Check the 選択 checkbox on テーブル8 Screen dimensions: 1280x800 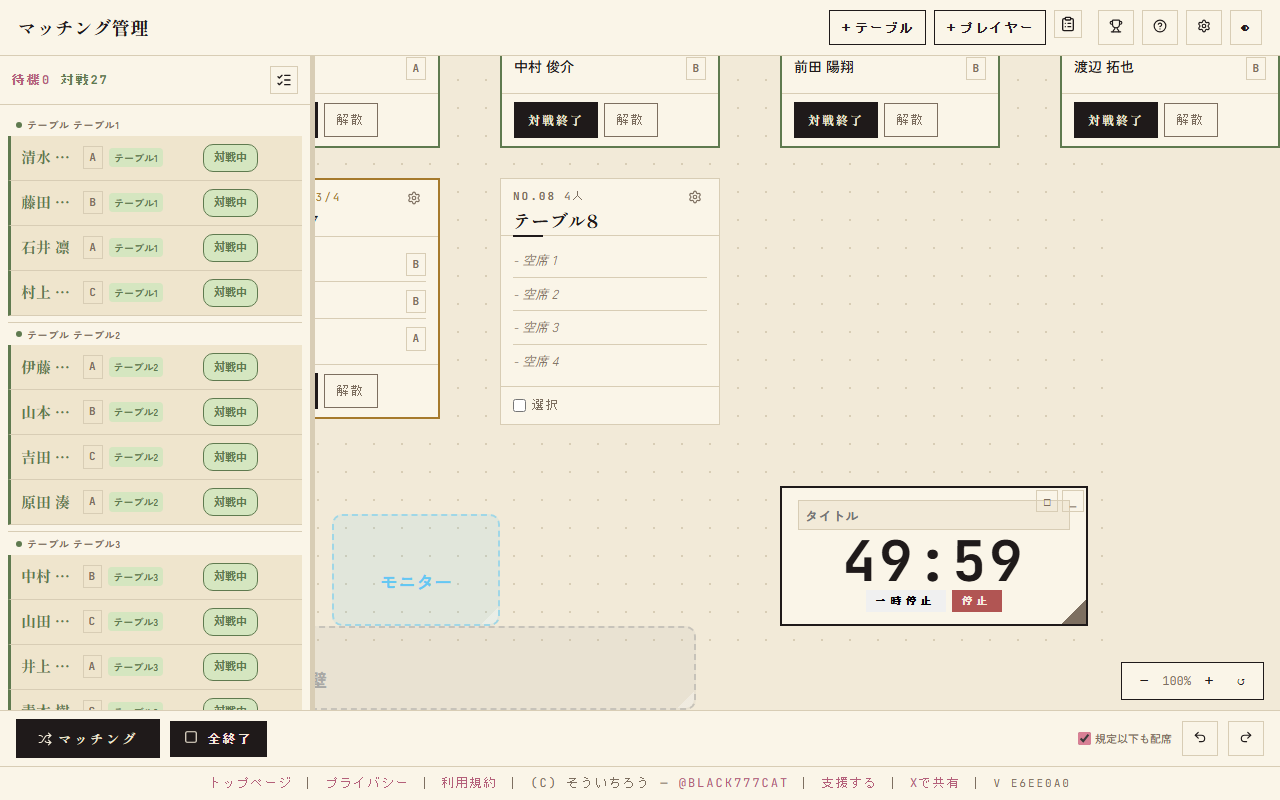[x=520, y=405]
